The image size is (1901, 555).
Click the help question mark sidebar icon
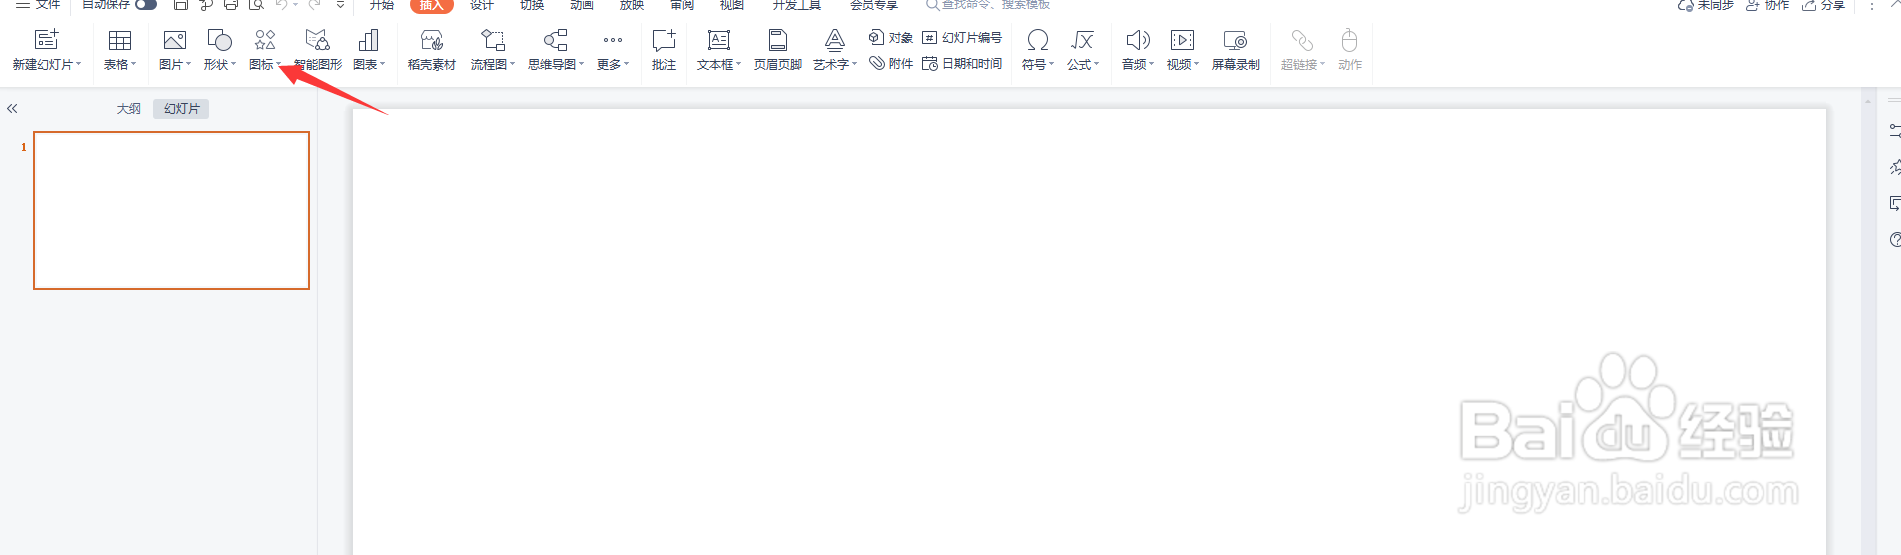pos(1894,240)
